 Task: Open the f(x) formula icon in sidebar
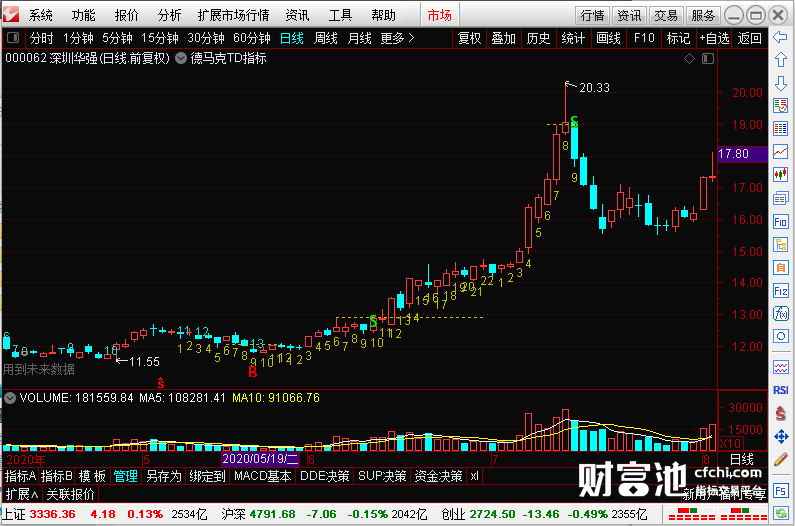(x=780, y=313)
